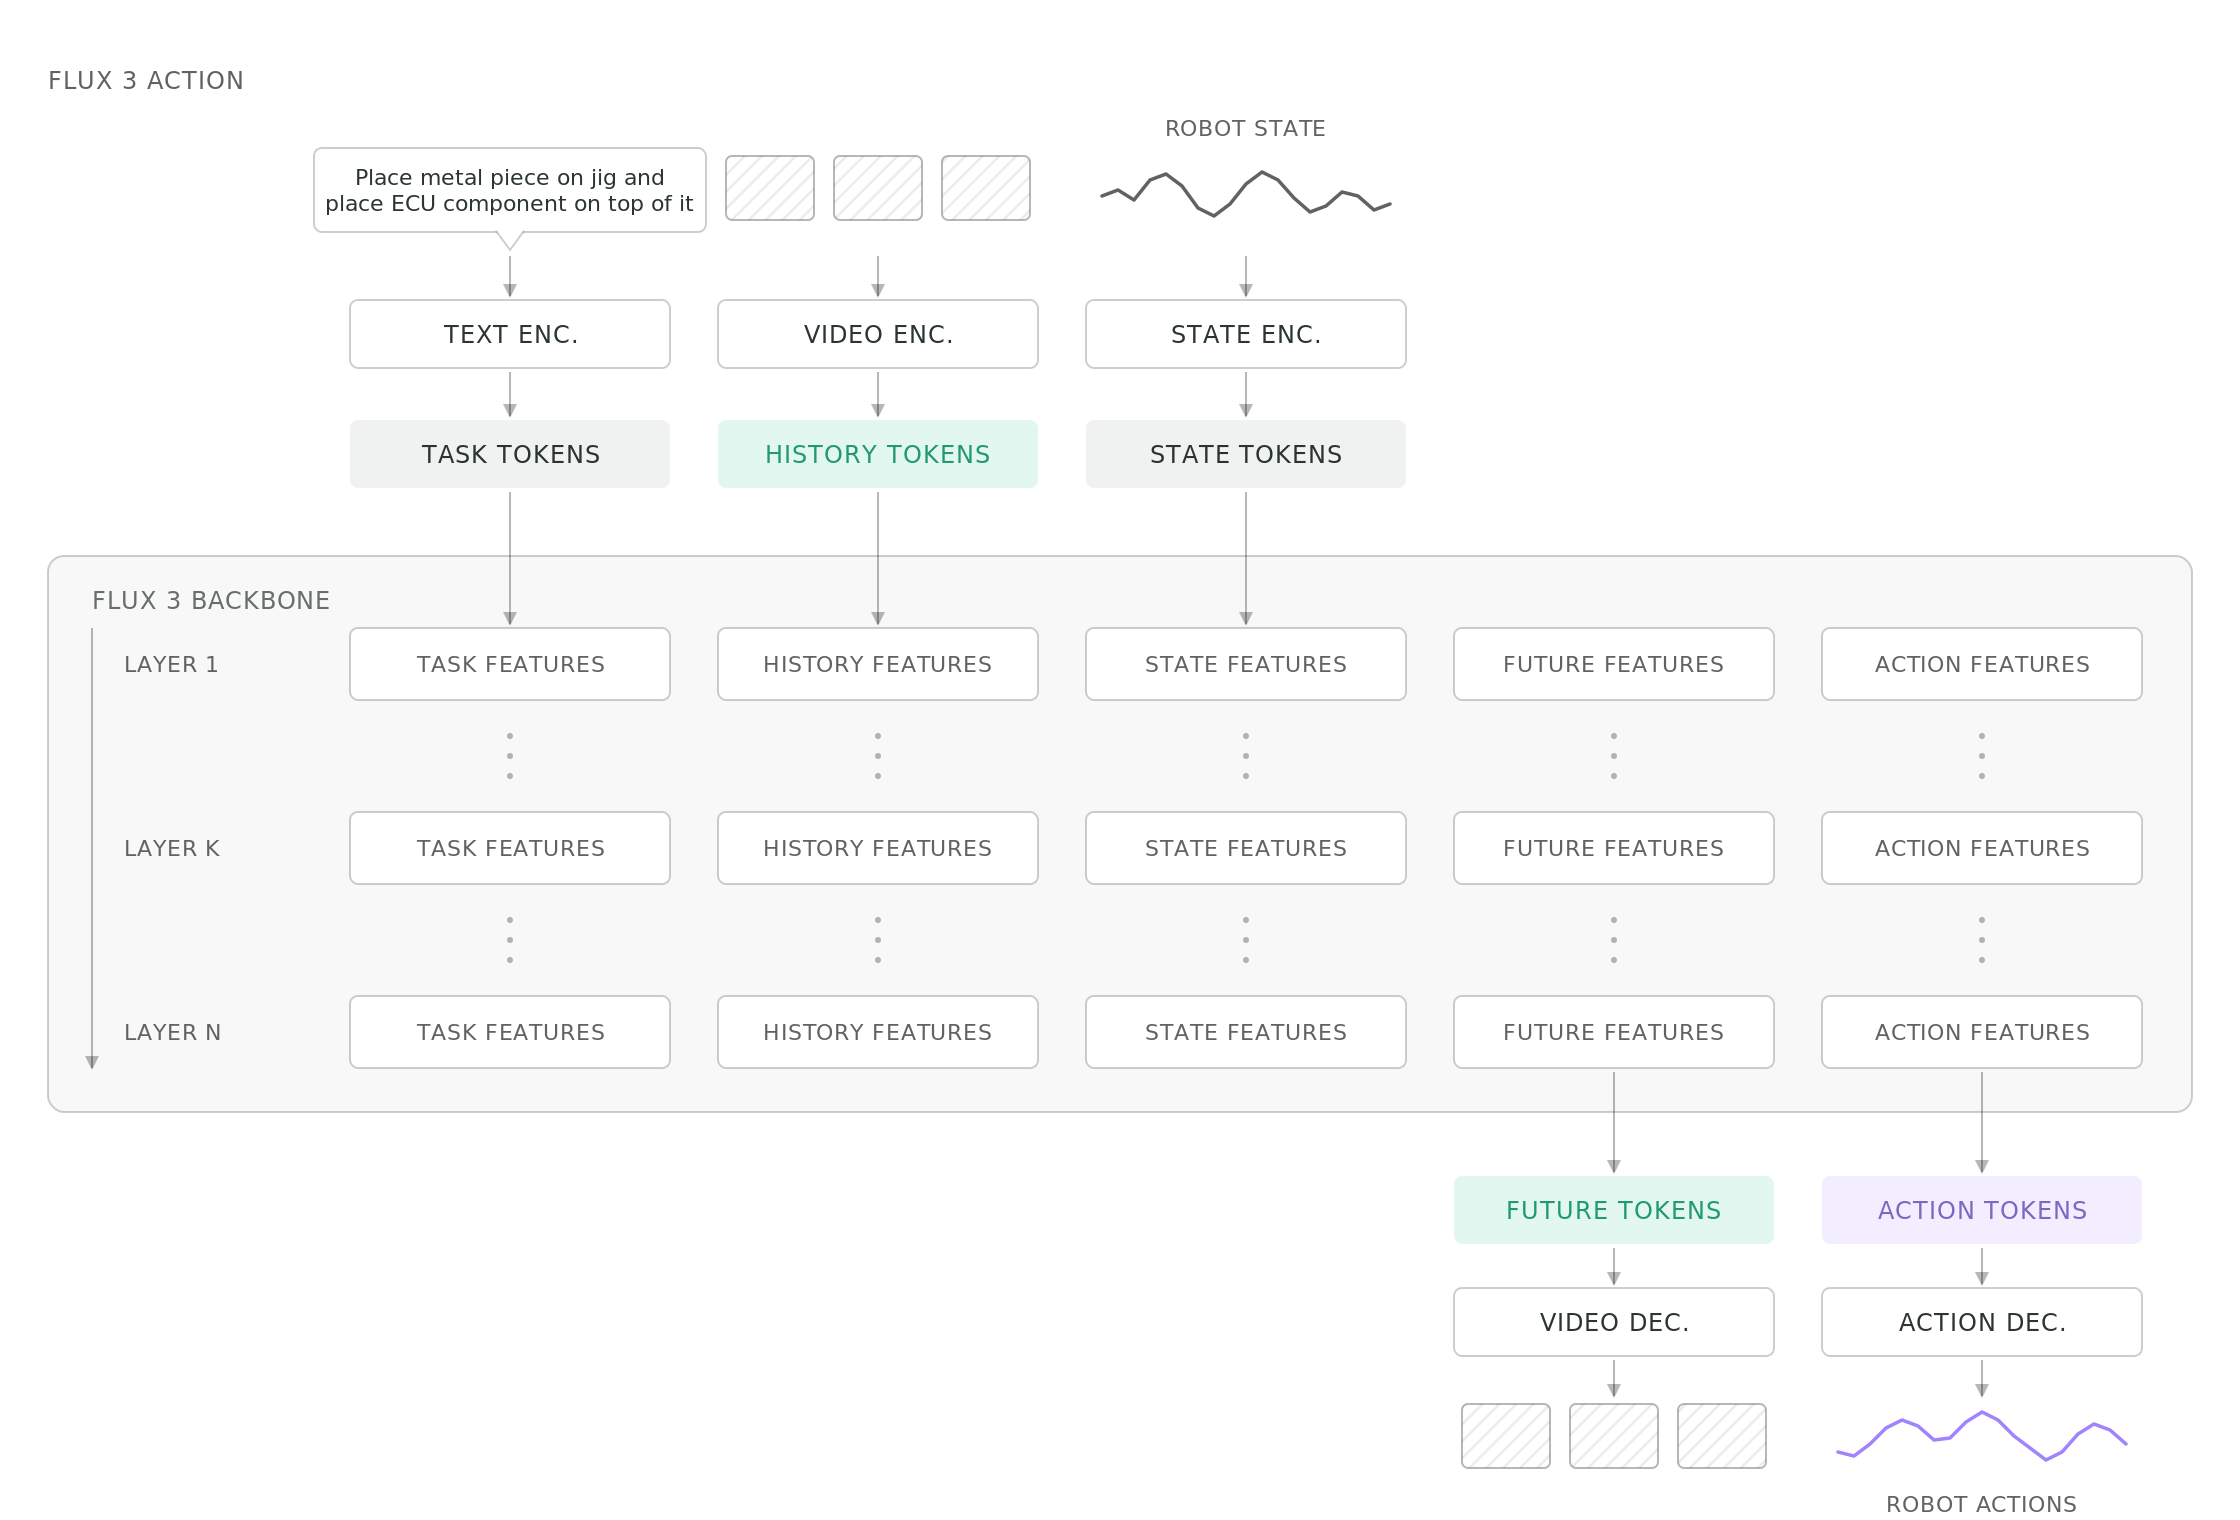The width and height of the screenshot is (2240, 1520).
Task: Click ACTION FEATURES in the Layer 1 row
Action: 1982,664
